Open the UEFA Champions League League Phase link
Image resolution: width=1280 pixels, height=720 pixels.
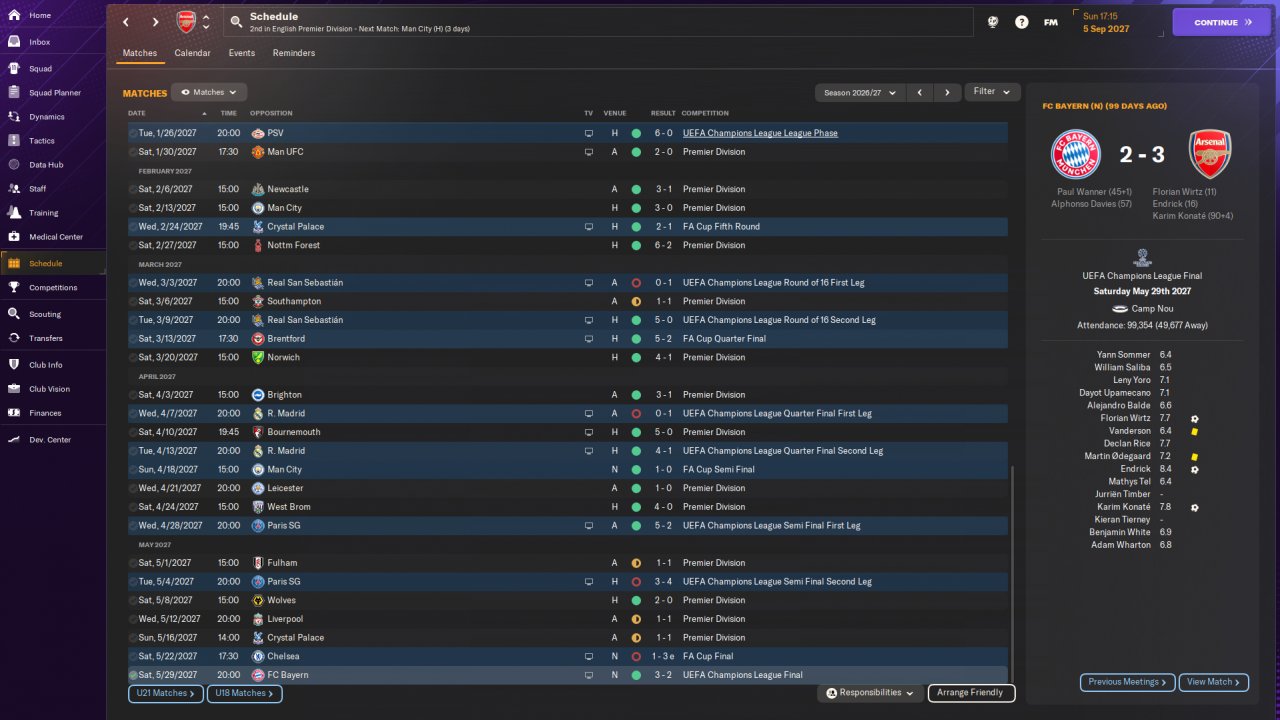pyautogui.click(x=760, y=133)
